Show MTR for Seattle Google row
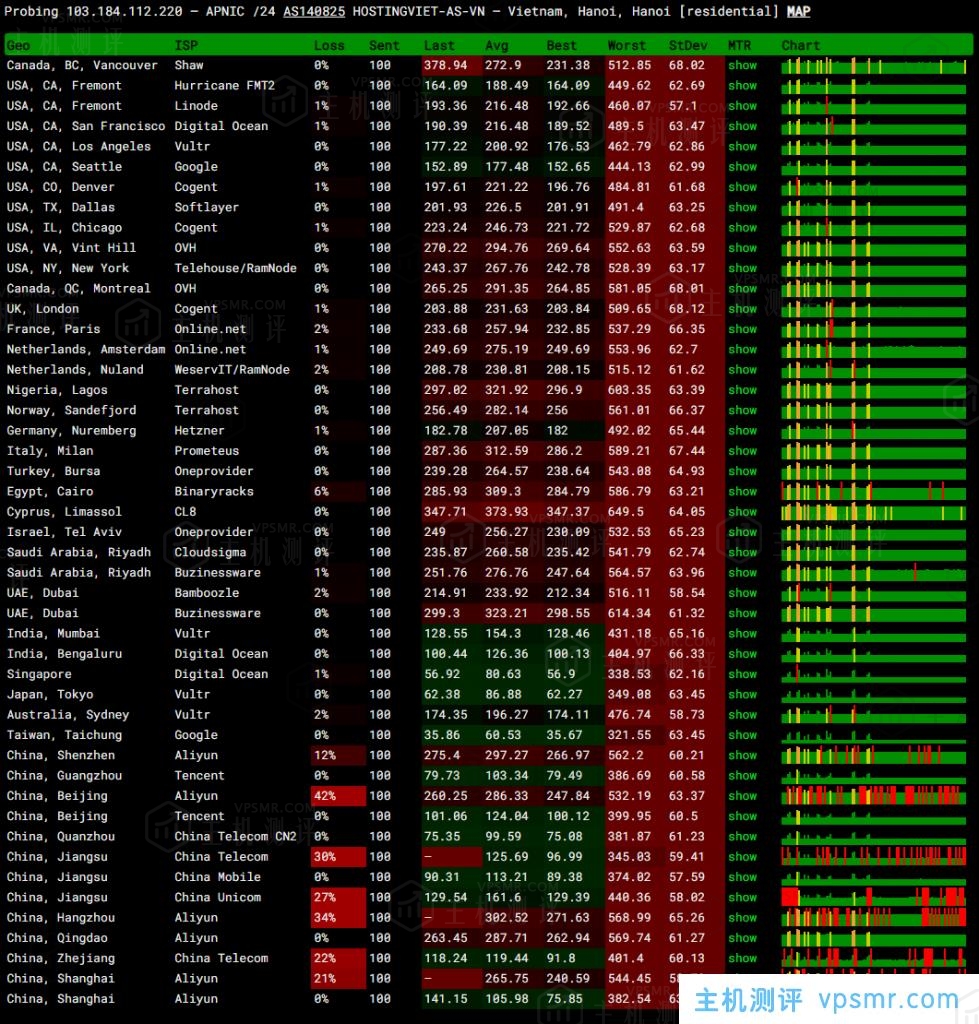This screenshot has height=1024, width=979. pos(743,167)
